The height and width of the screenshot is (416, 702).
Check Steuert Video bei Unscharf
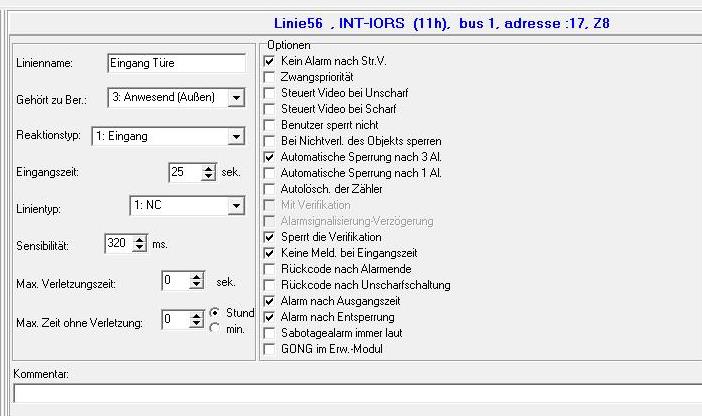tap(270, 93)
